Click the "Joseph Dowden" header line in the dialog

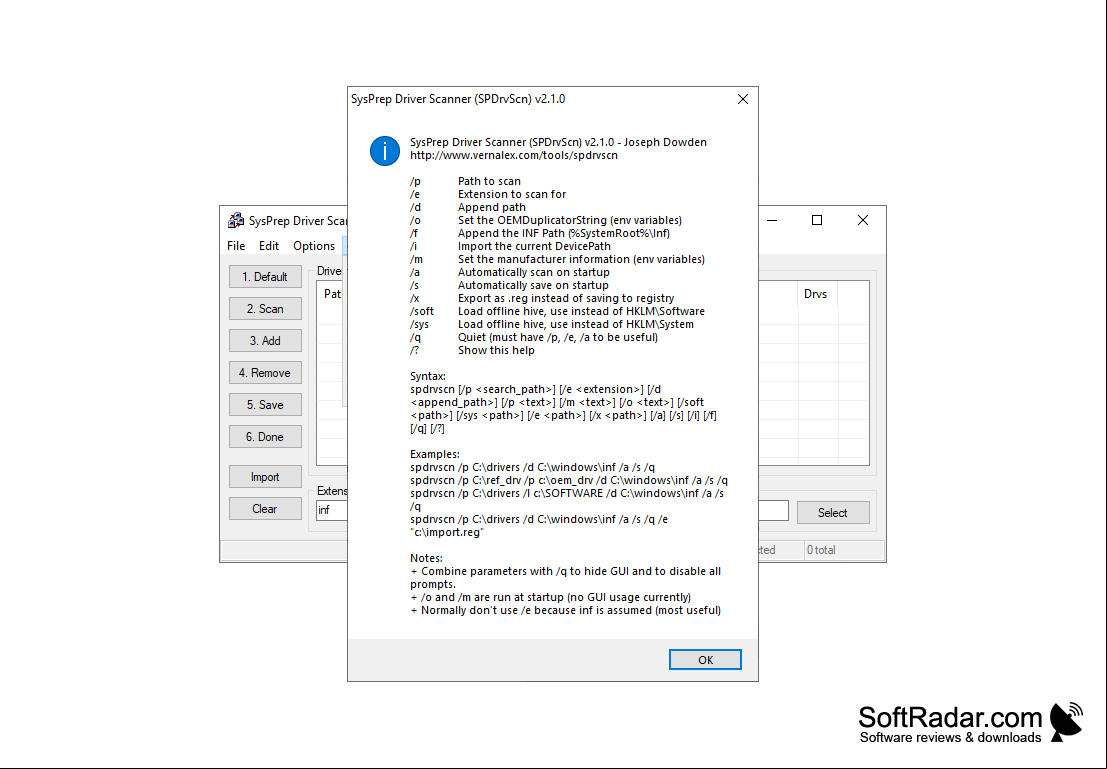coord(558,142)
